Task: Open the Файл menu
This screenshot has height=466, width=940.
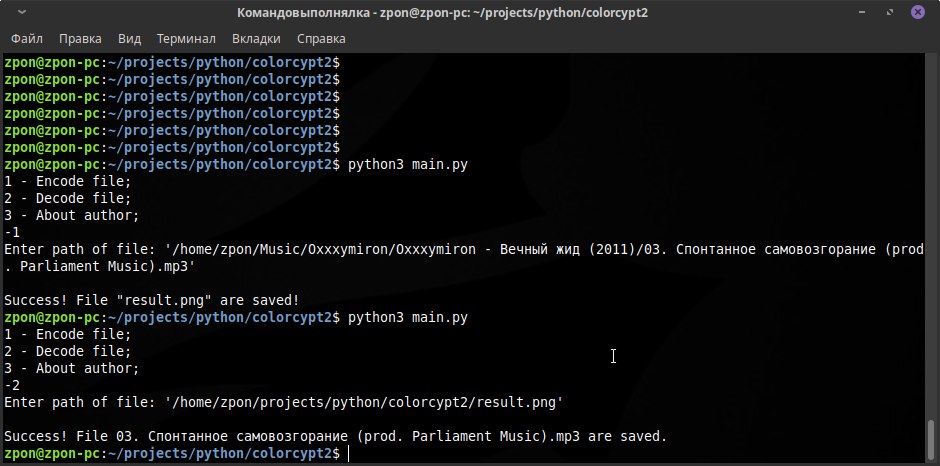Action: pos(27,38)
